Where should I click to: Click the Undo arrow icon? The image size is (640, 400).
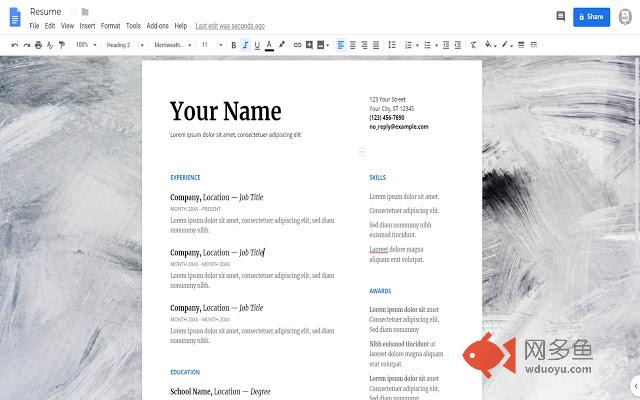pos(15,45)
